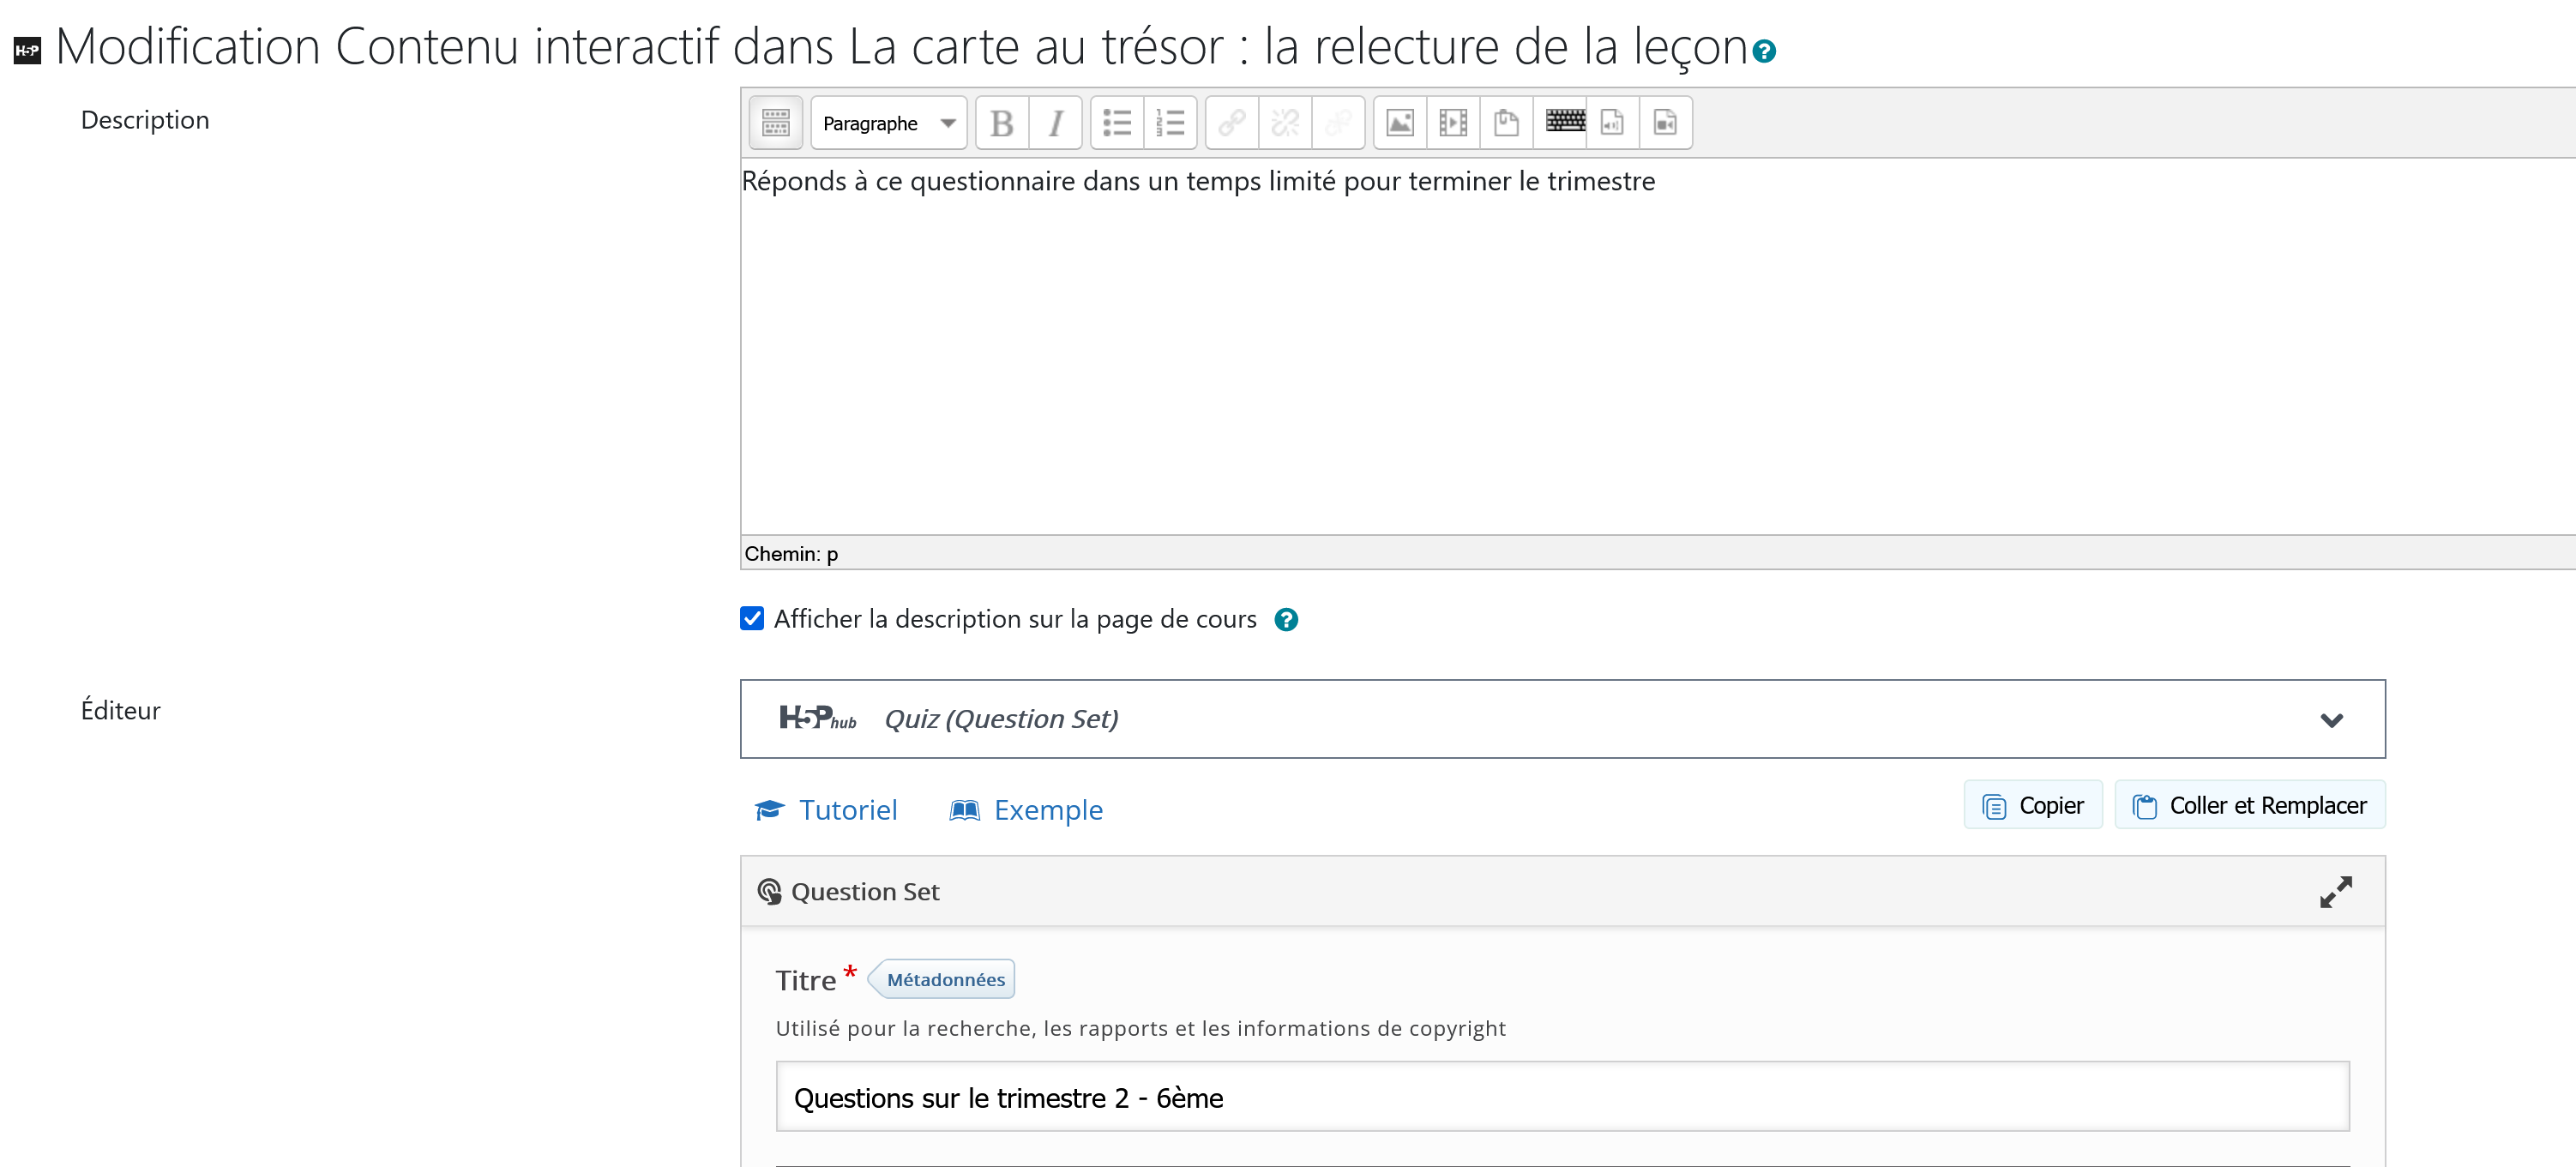Enter fullscreen mode for Question Set editor
The width and height of the screenshot is (2576, 1167).
[x=2336, y=891]
